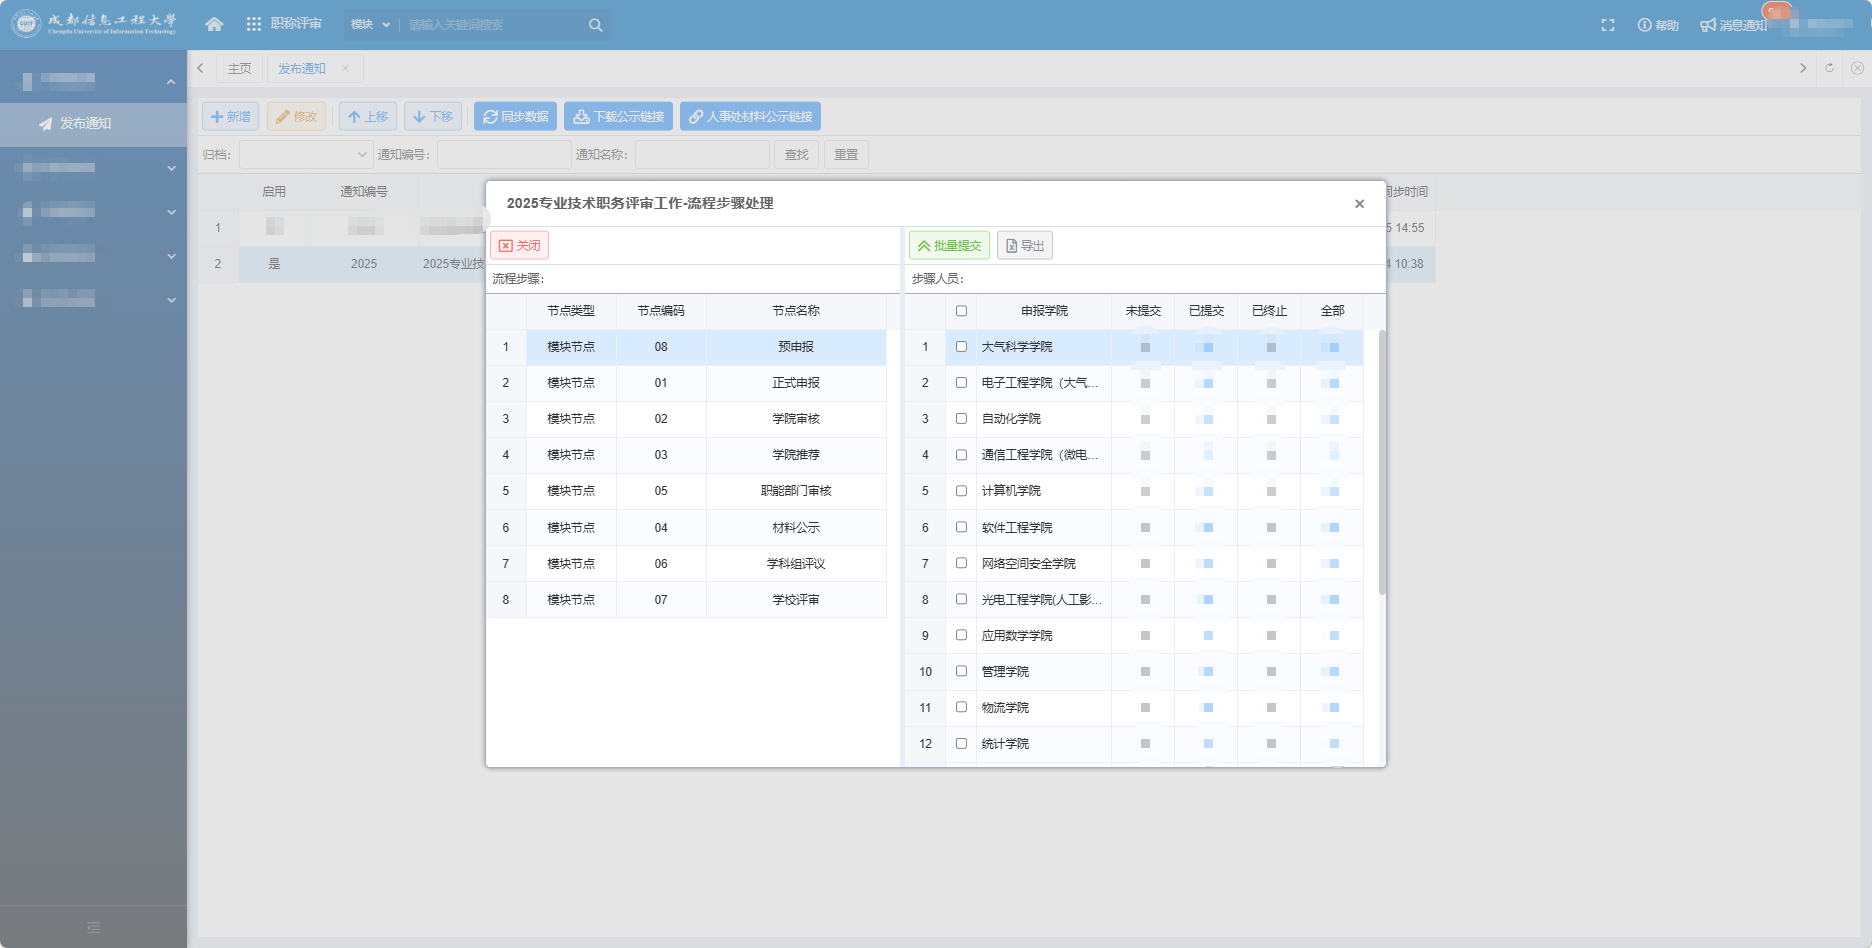Open the 模块 search type dropdown

coord(370,25)
